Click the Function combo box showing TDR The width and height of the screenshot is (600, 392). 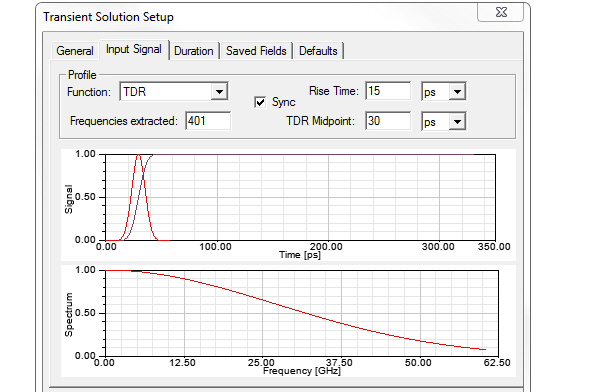pyautogui.click(x=174, y=92)
